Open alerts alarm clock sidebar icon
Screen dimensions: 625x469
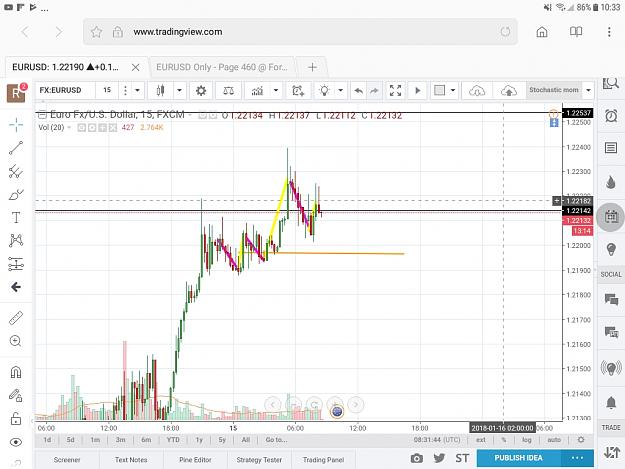point(611,116)
